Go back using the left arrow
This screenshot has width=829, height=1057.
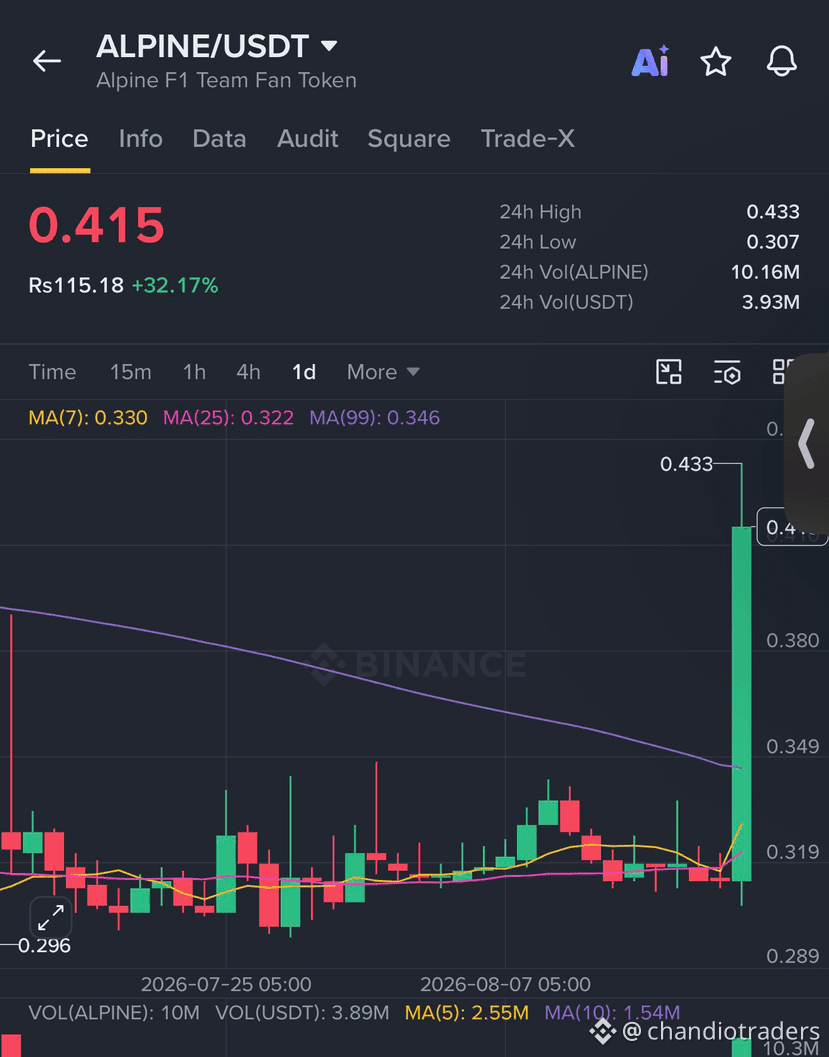click(47, 61)
